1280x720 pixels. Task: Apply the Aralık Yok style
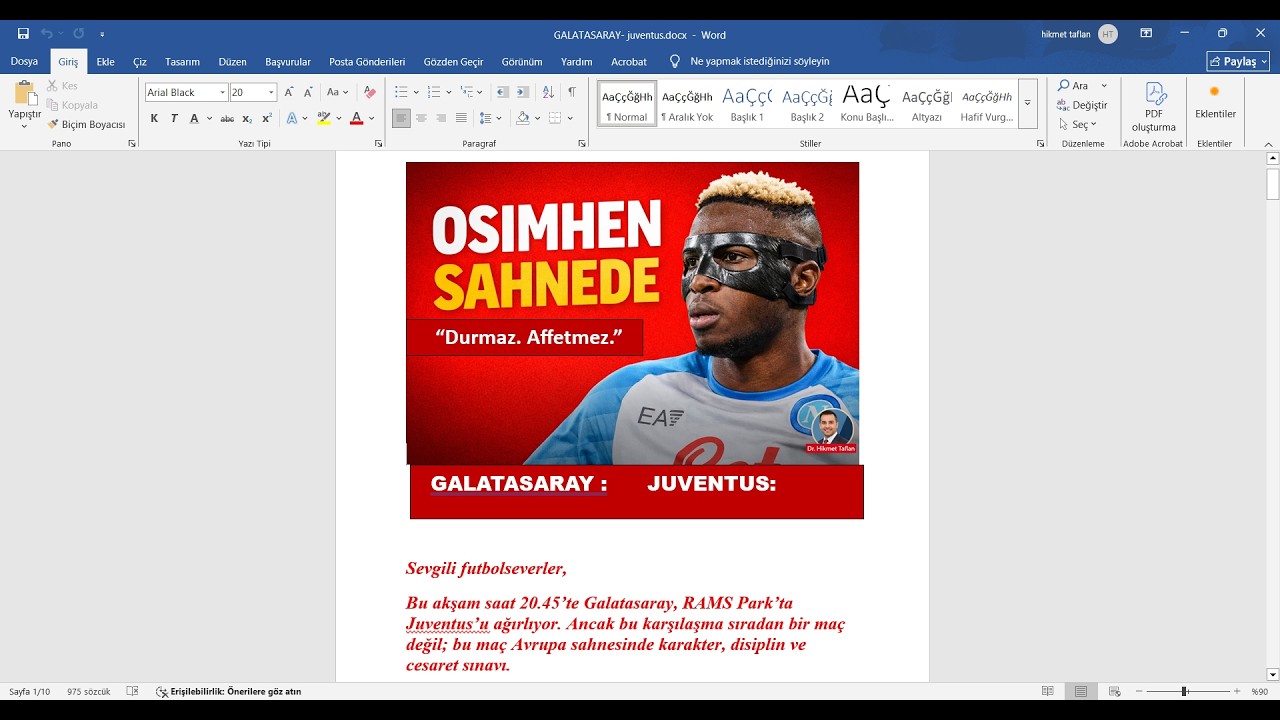pyautogui.click(x=687, y=103)
